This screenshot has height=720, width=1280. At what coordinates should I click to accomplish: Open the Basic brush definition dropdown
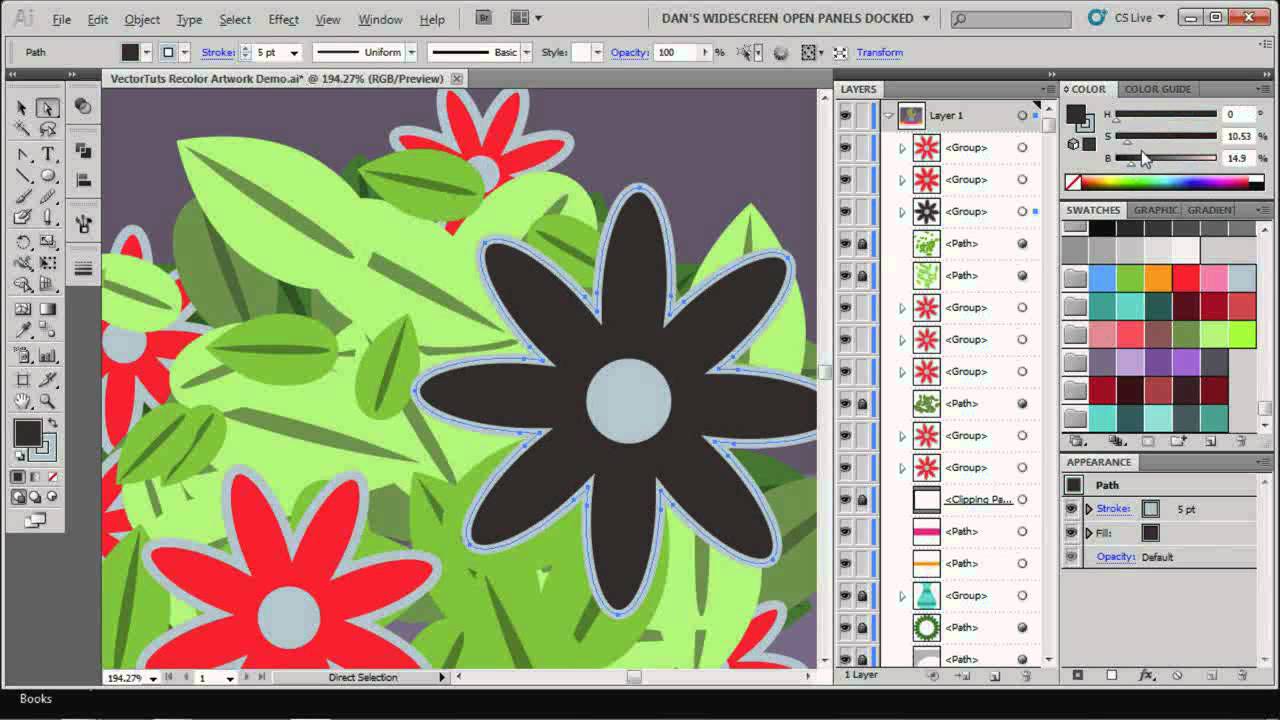click(527, 53)
